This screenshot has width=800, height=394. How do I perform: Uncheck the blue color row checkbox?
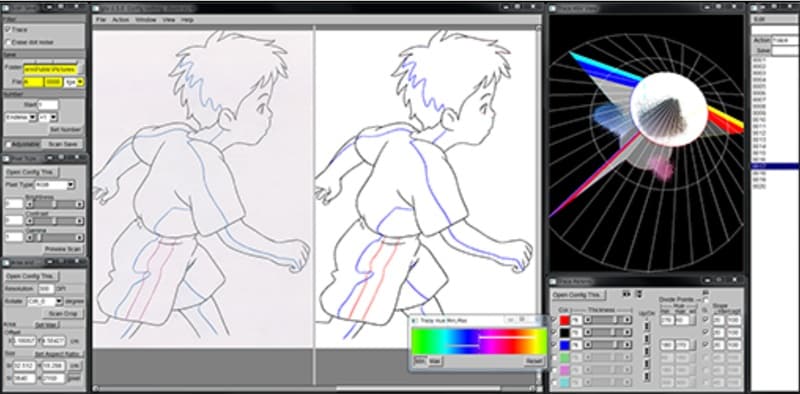555,346
